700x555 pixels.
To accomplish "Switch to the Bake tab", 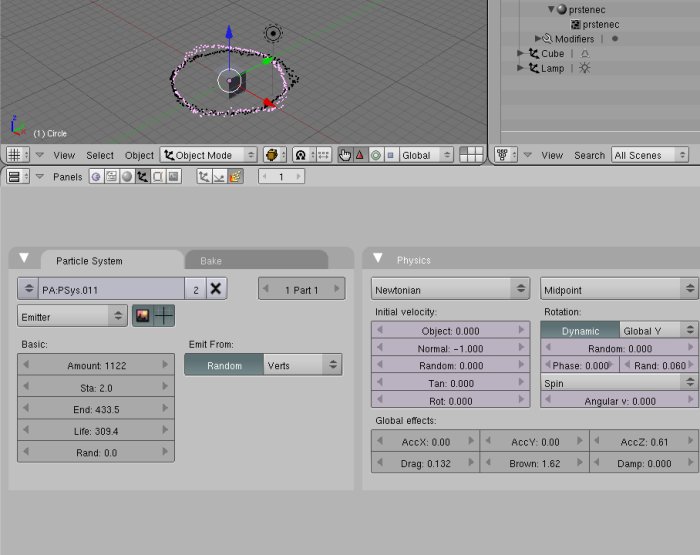I will coord(211,261).
